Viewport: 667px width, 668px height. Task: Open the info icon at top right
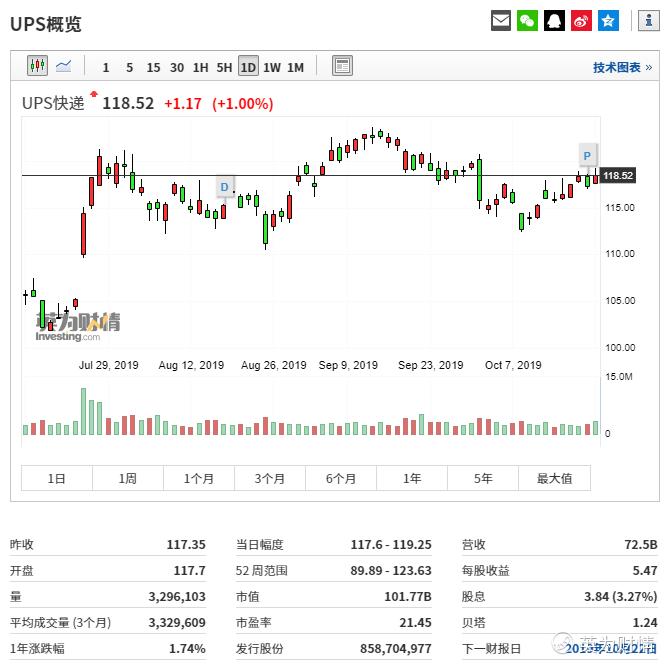click(x=648, y=21)
